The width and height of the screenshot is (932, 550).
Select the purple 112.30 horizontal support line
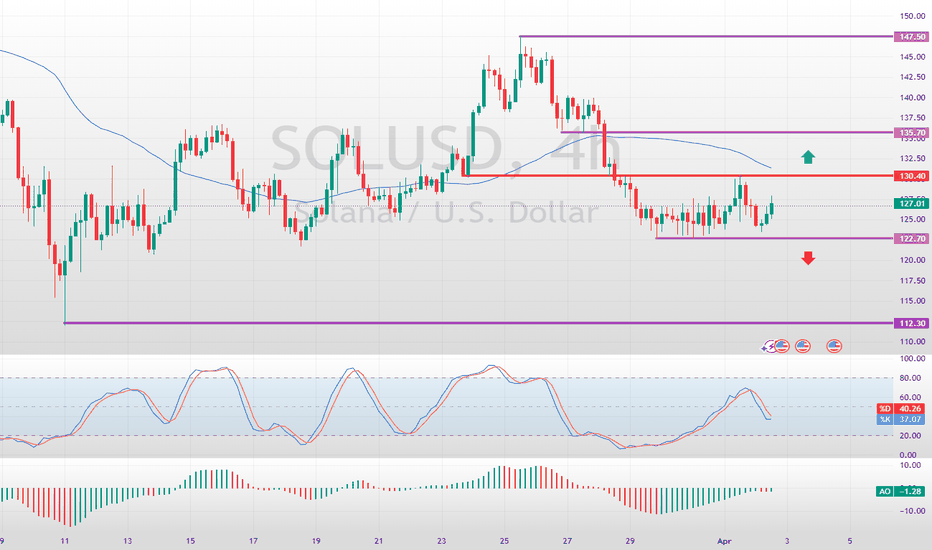(x=478, y=323)
